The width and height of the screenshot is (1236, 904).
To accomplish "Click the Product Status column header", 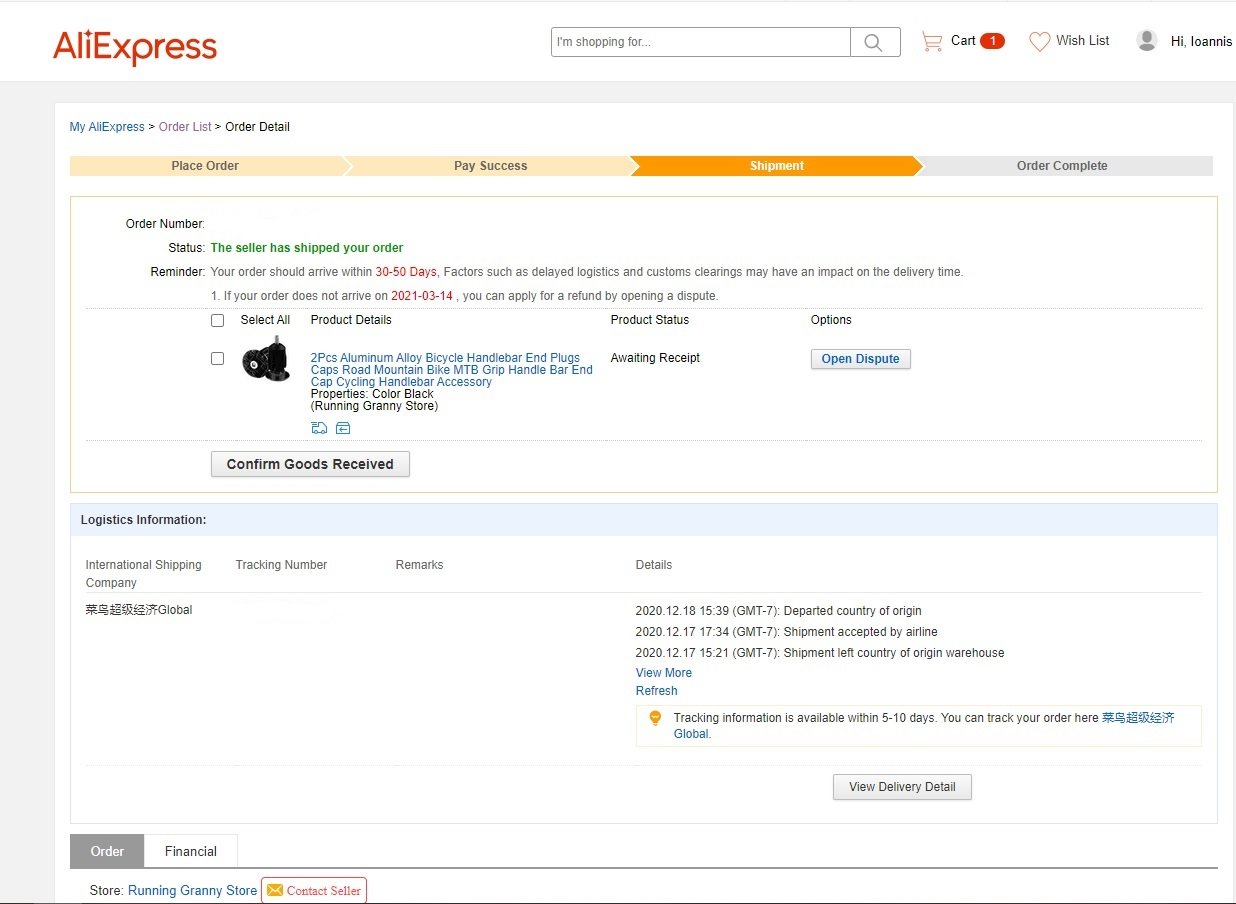I will coord(650,320).
